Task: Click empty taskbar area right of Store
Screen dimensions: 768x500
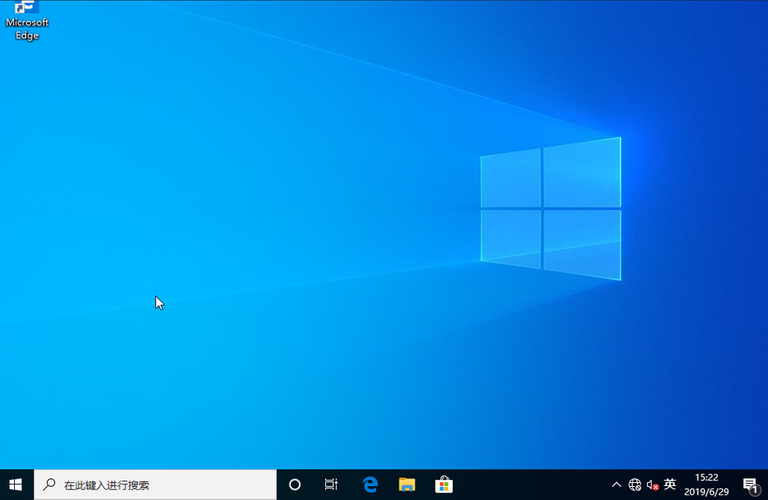Action: pos(530,484)
